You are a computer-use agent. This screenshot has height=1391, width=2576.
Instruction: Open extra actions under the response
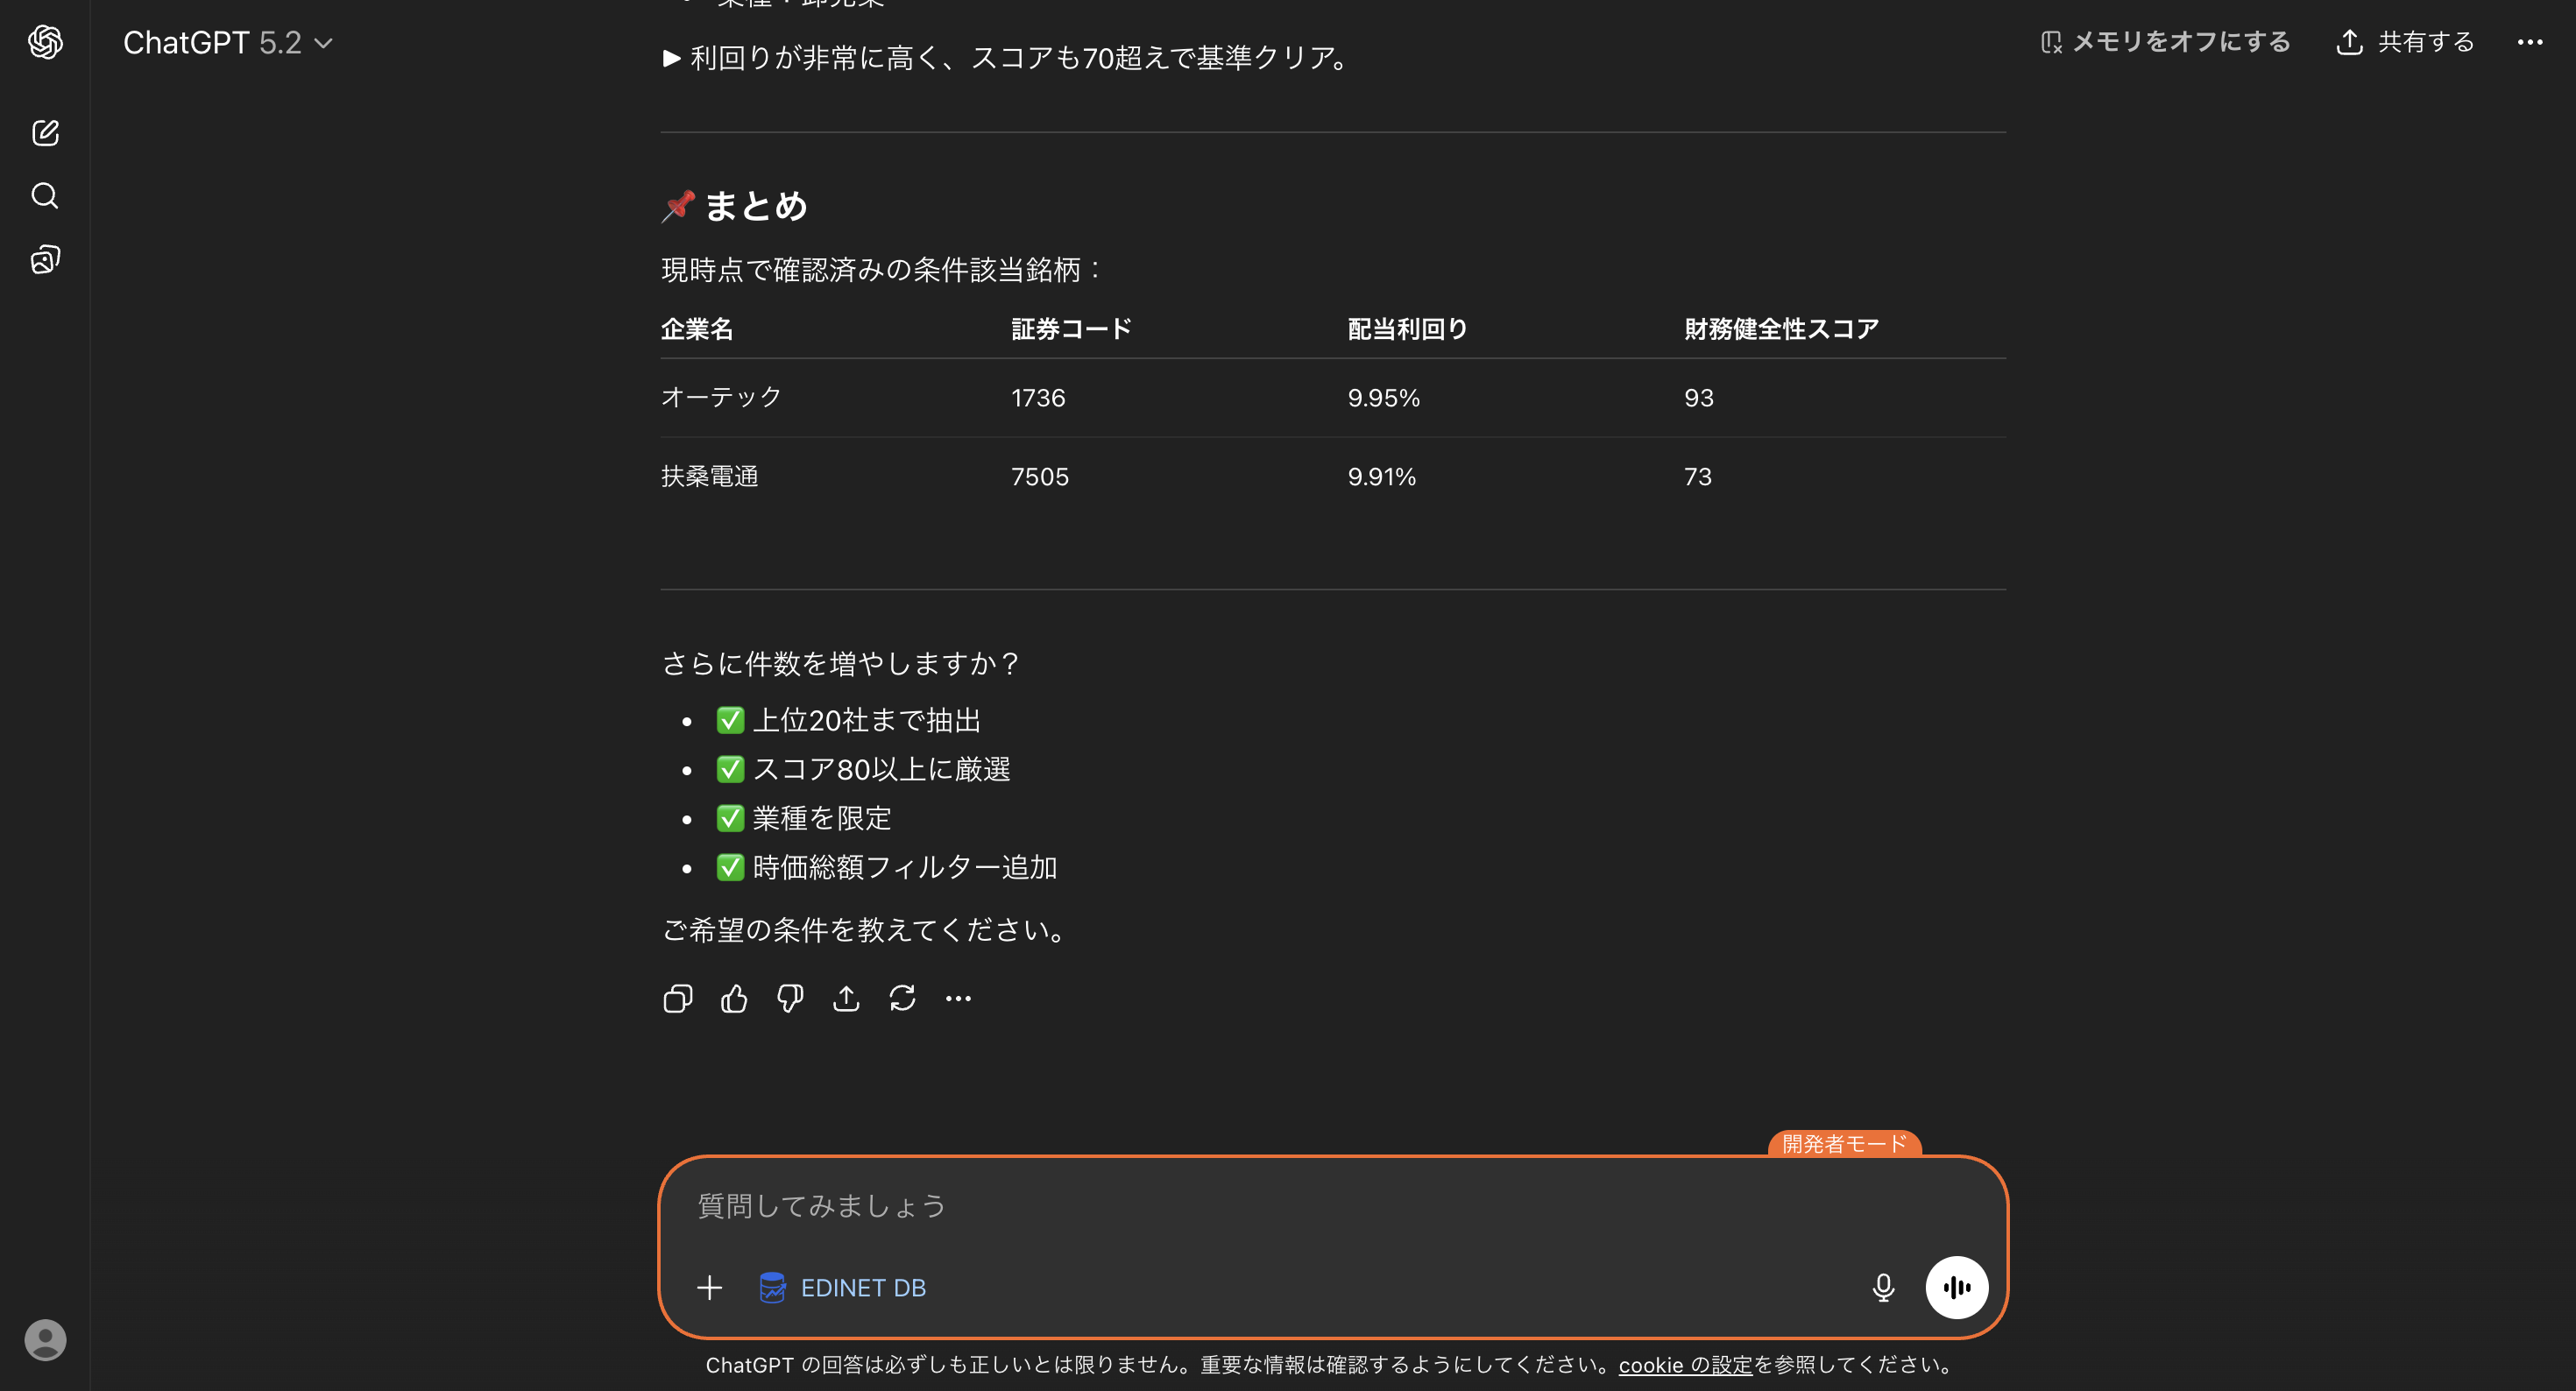pos(958,998)
